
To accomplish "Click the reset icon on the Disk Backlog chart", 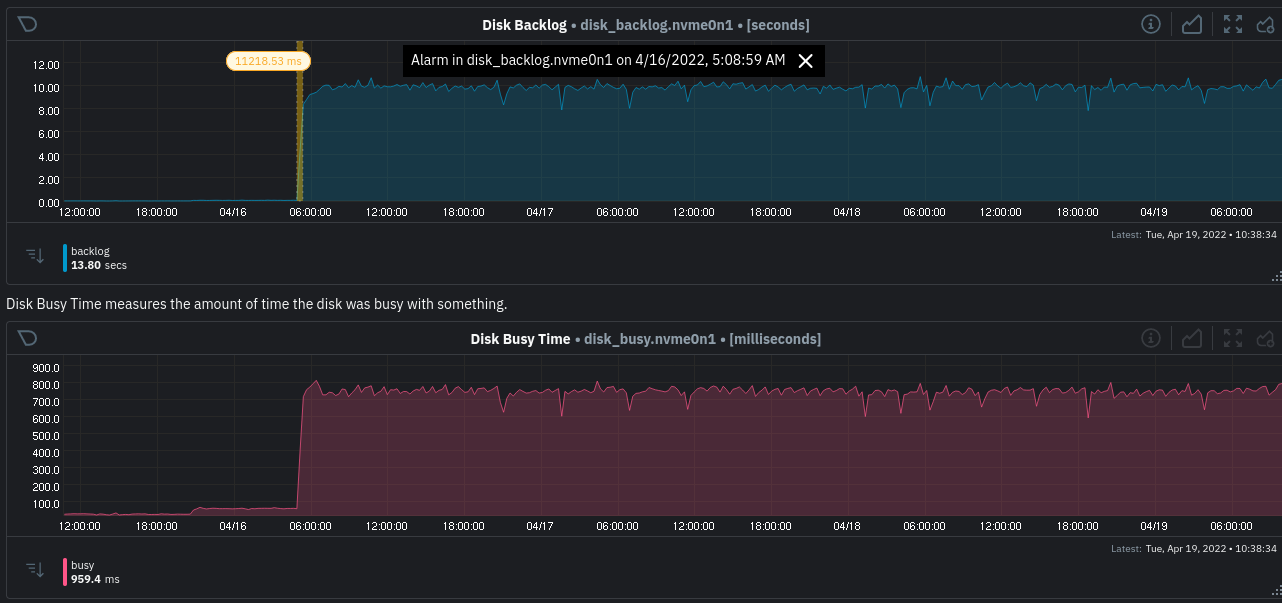I will 27,24.
